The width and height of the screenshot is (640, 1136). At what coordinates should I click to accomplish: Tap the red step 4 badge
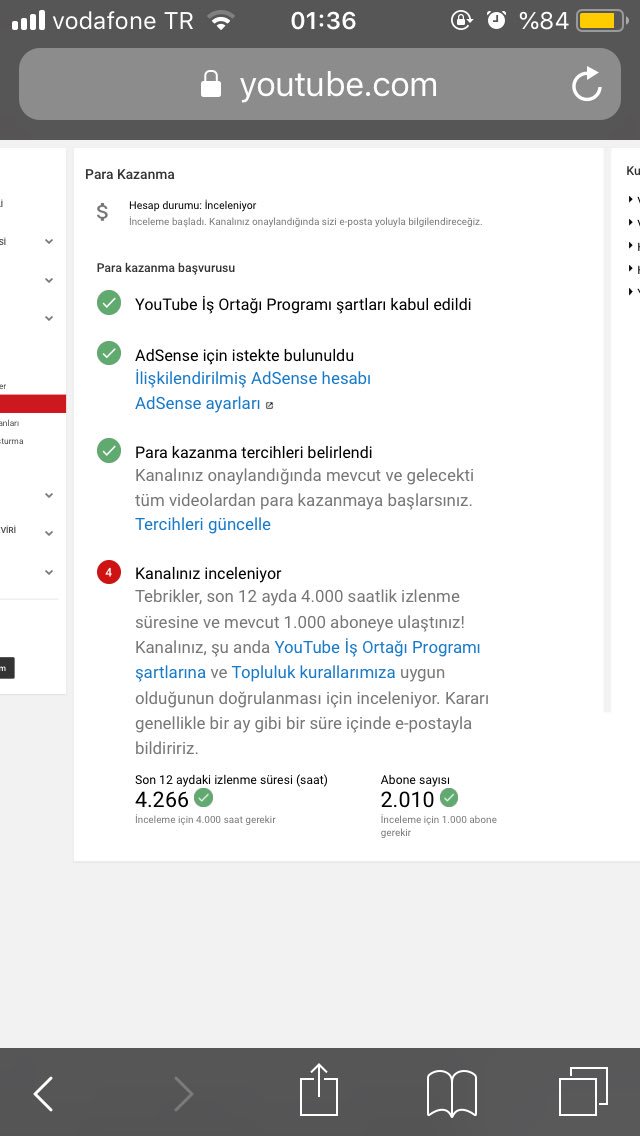point(109,572)
